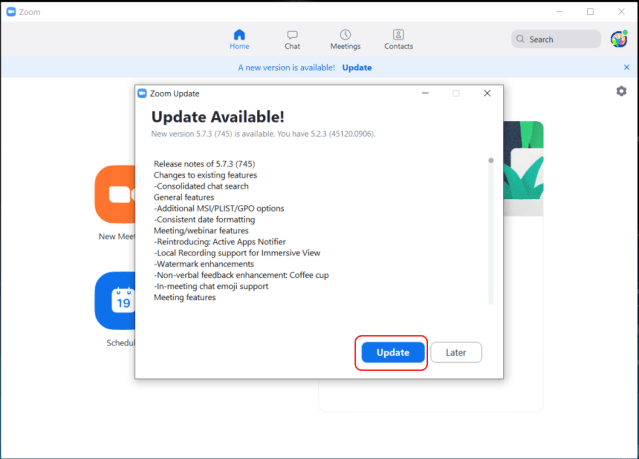This screenshot has width=639, height=459.
Task: Click the Update link in the banner
Action: click(357, 68)
